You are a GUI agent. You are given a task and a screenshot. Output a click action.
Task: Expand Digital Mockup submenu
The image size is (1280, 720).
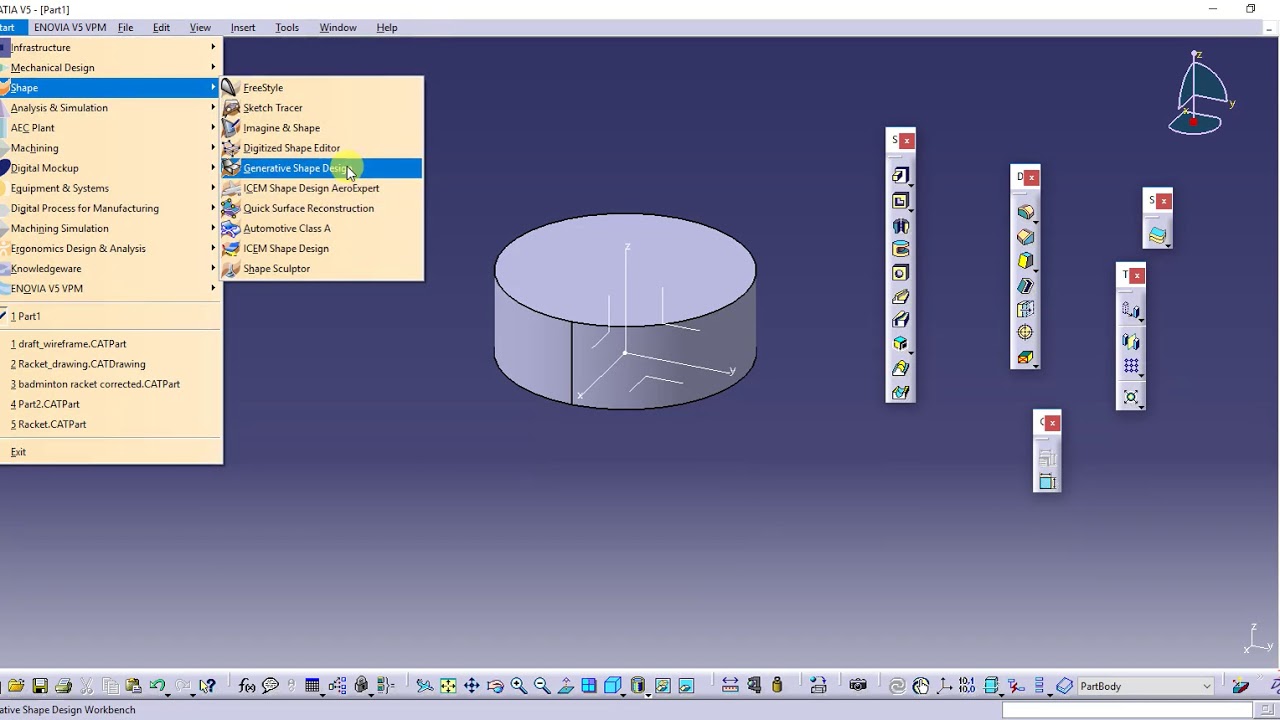tap(110, 168)
